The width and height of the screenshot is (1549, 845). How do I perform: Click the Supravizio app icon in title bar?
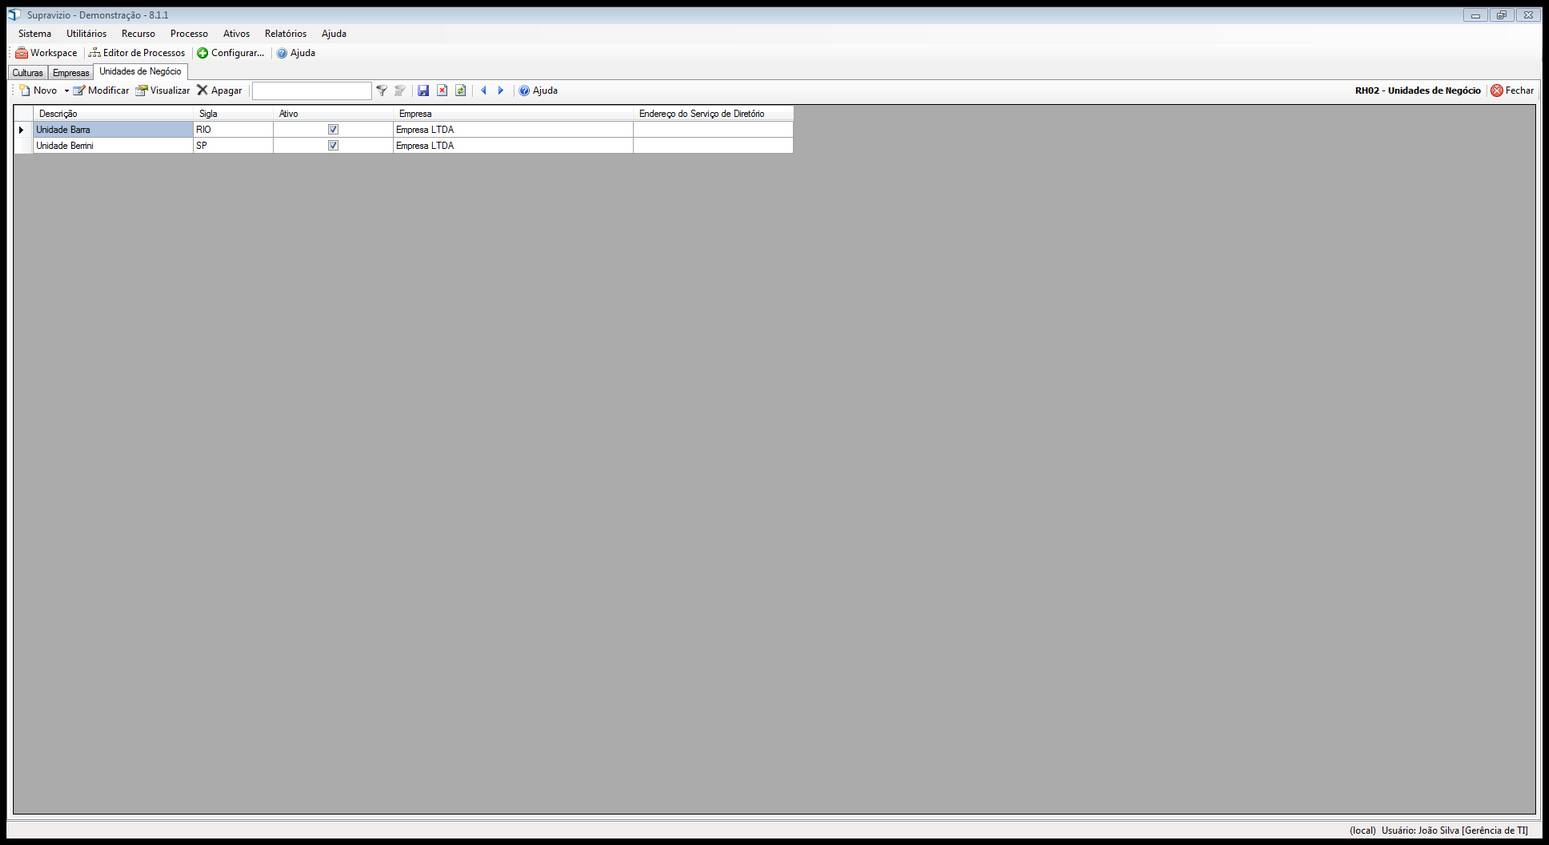pos(14,15)
